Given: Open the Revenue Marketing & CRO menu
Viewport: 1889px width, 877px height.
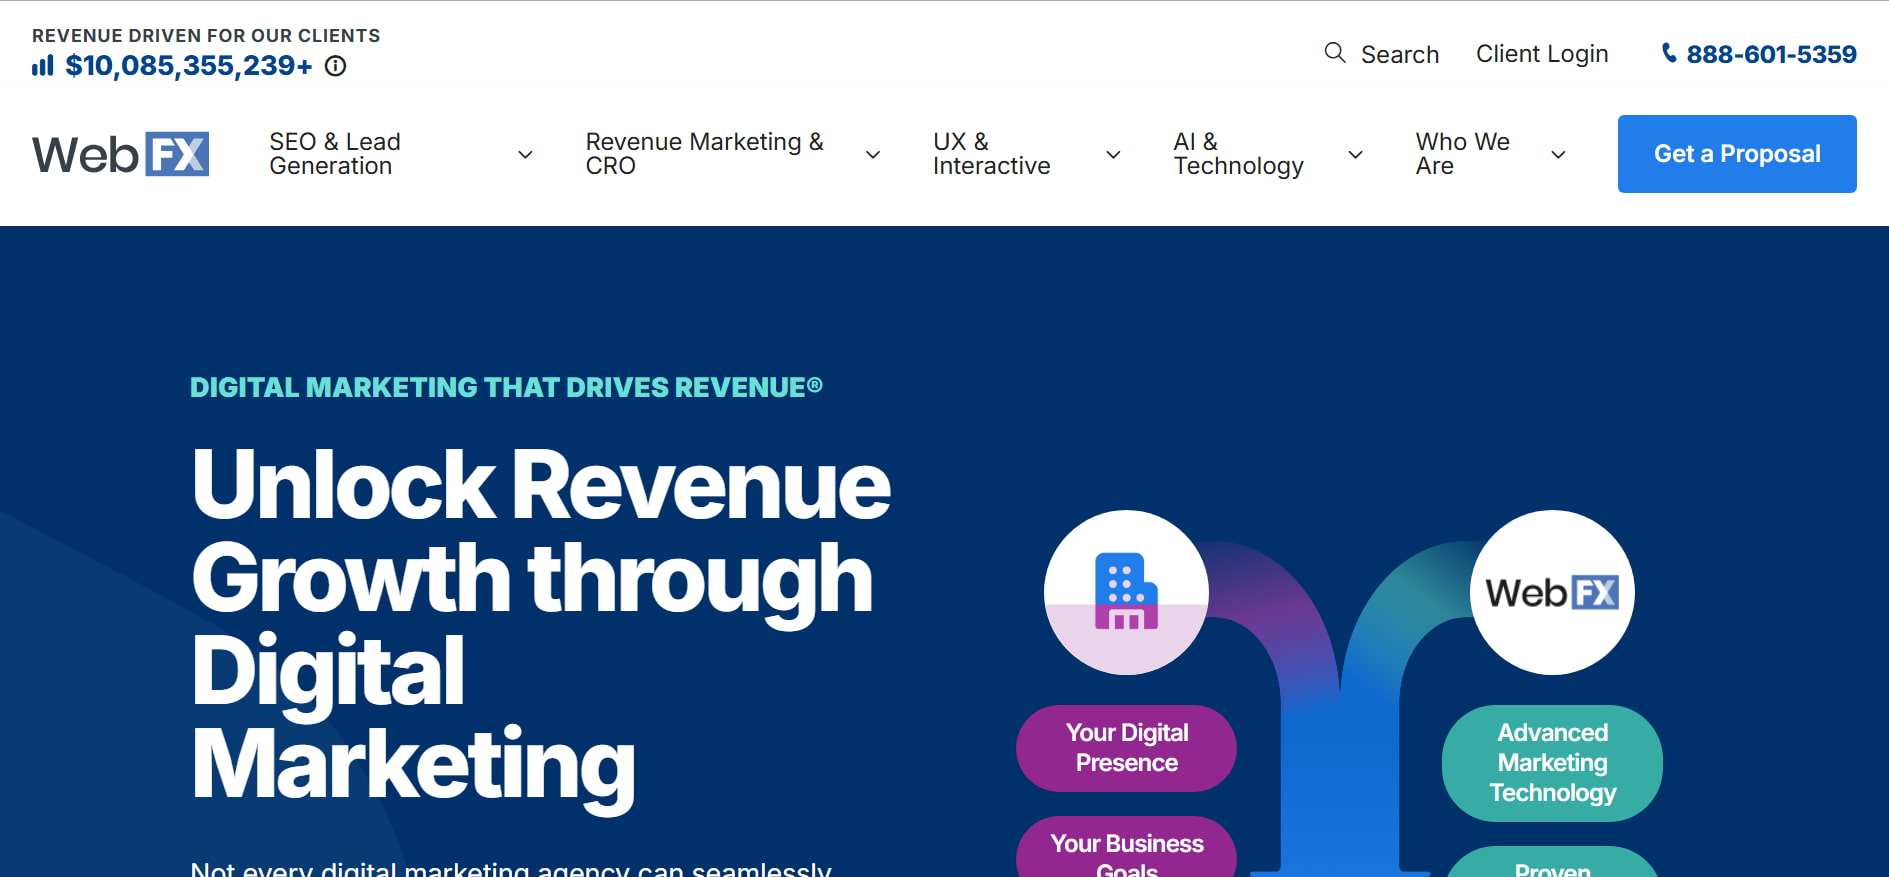Looking at the screenshot, I should click(705, 154).
